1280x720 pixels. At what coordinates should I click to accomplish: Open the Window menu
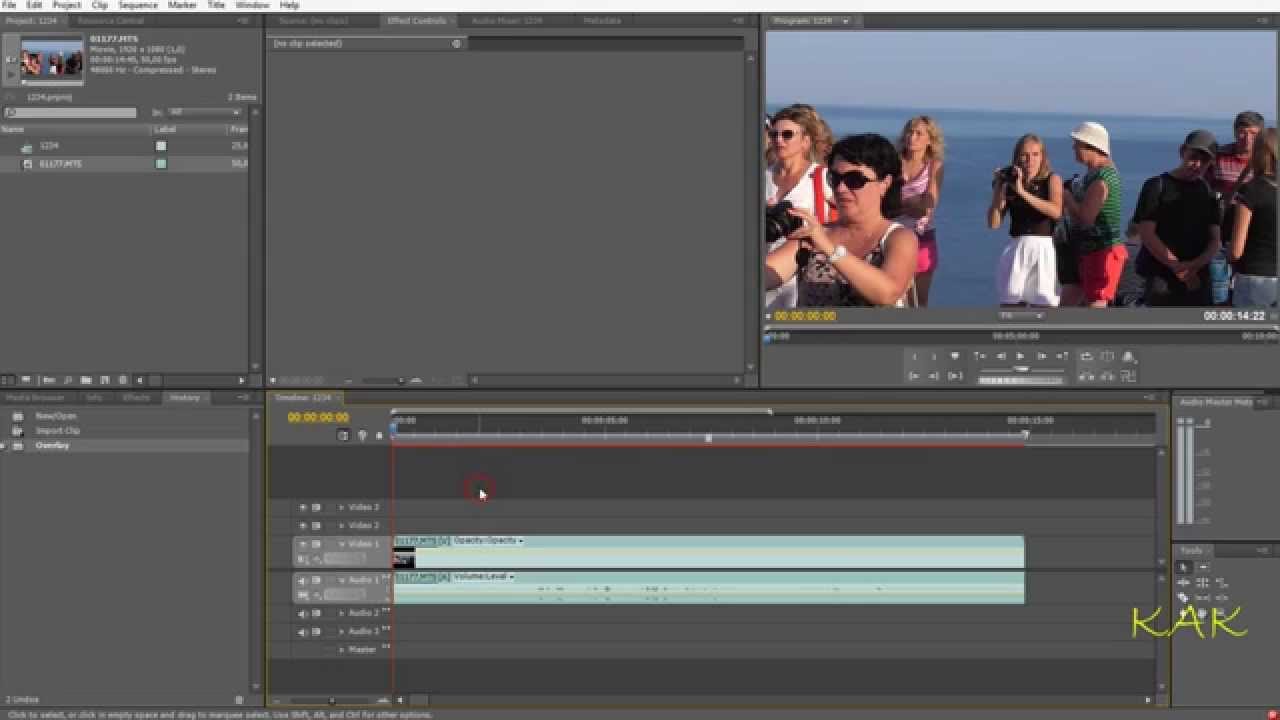pyautogui.click(x=252, y=5)
